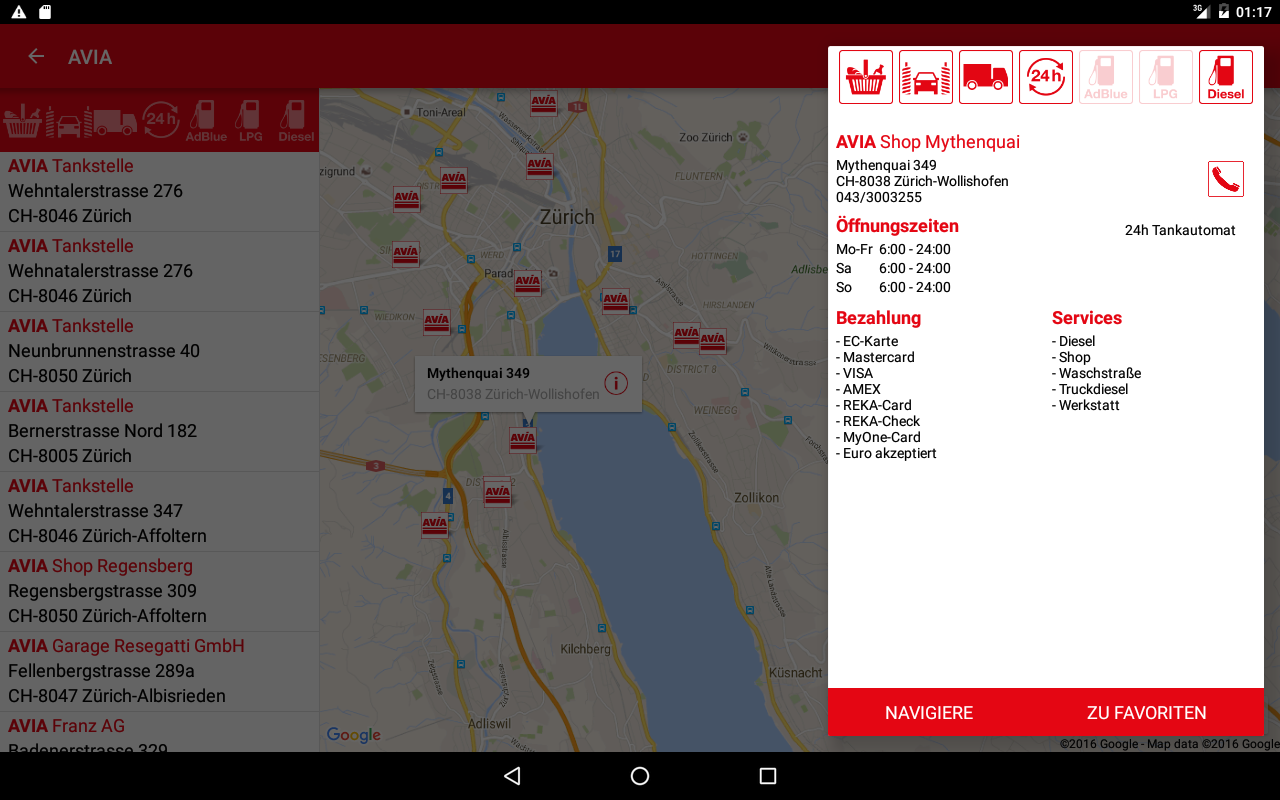Select AVIA Tankstelle at Wehntalerstrasse 276

point(160,191)
